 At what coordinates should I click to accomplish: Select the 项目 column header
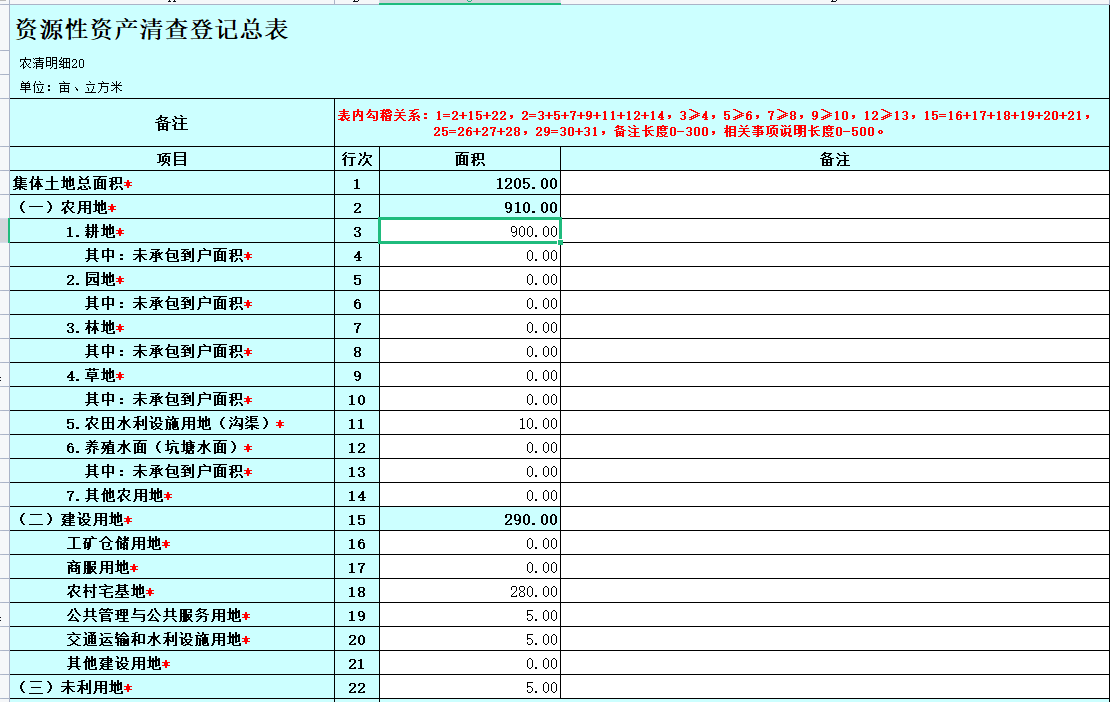172,159
